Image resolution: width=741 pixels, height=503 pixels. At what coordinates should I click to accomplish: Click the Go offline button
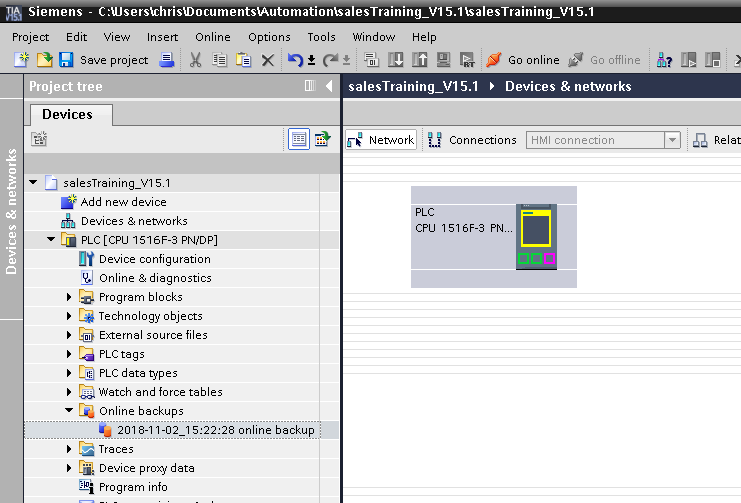604,60
